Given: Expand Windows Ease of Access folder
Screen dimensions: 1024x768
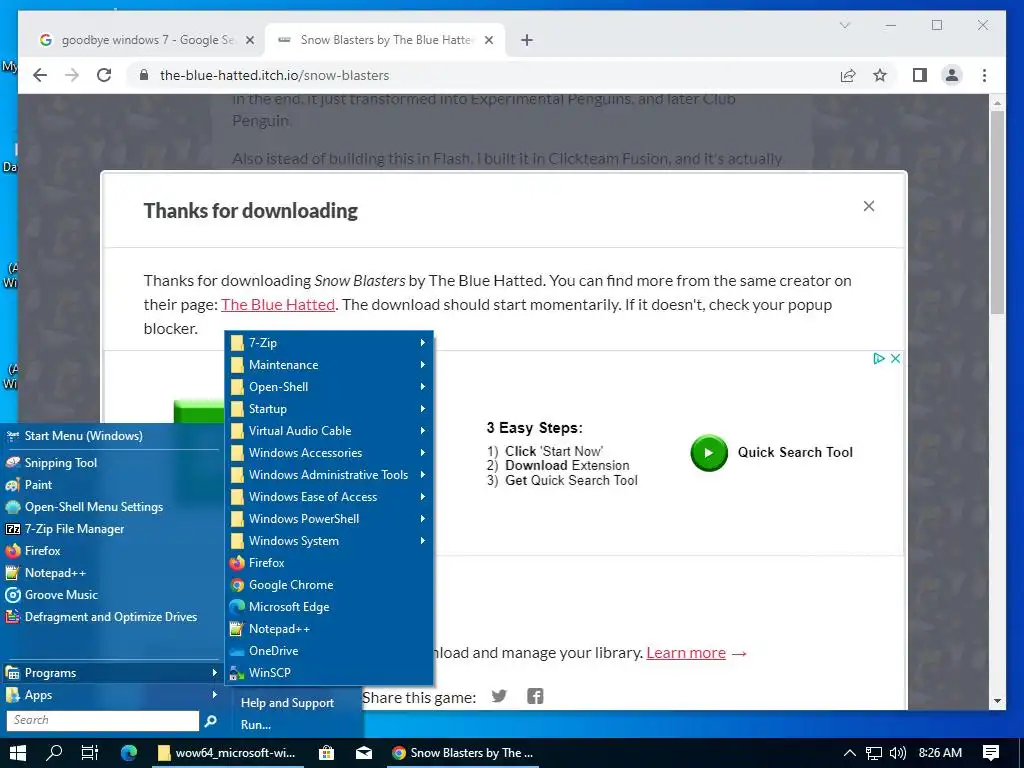Looking at the screenshot, I should click(x=329, y=497).
